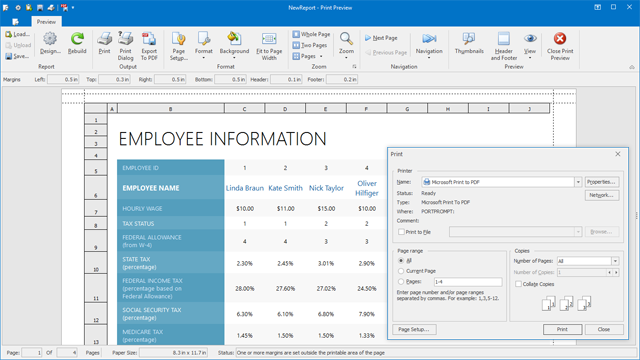The image size is (640, 360).
Task: Click the Pages range input field
Action: pos(468,282)
